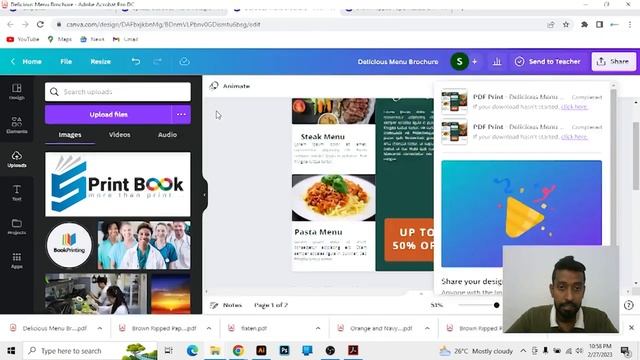640x360 pixels.
Task: Open the Elements panel in sidebar
Action: click(x=17, y=125)
